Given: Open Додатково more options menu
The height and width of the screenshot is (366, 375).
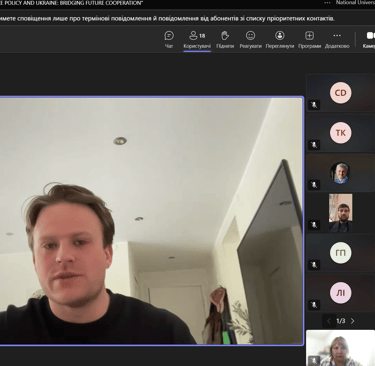Looking at the screenshot, I should 337,40.
